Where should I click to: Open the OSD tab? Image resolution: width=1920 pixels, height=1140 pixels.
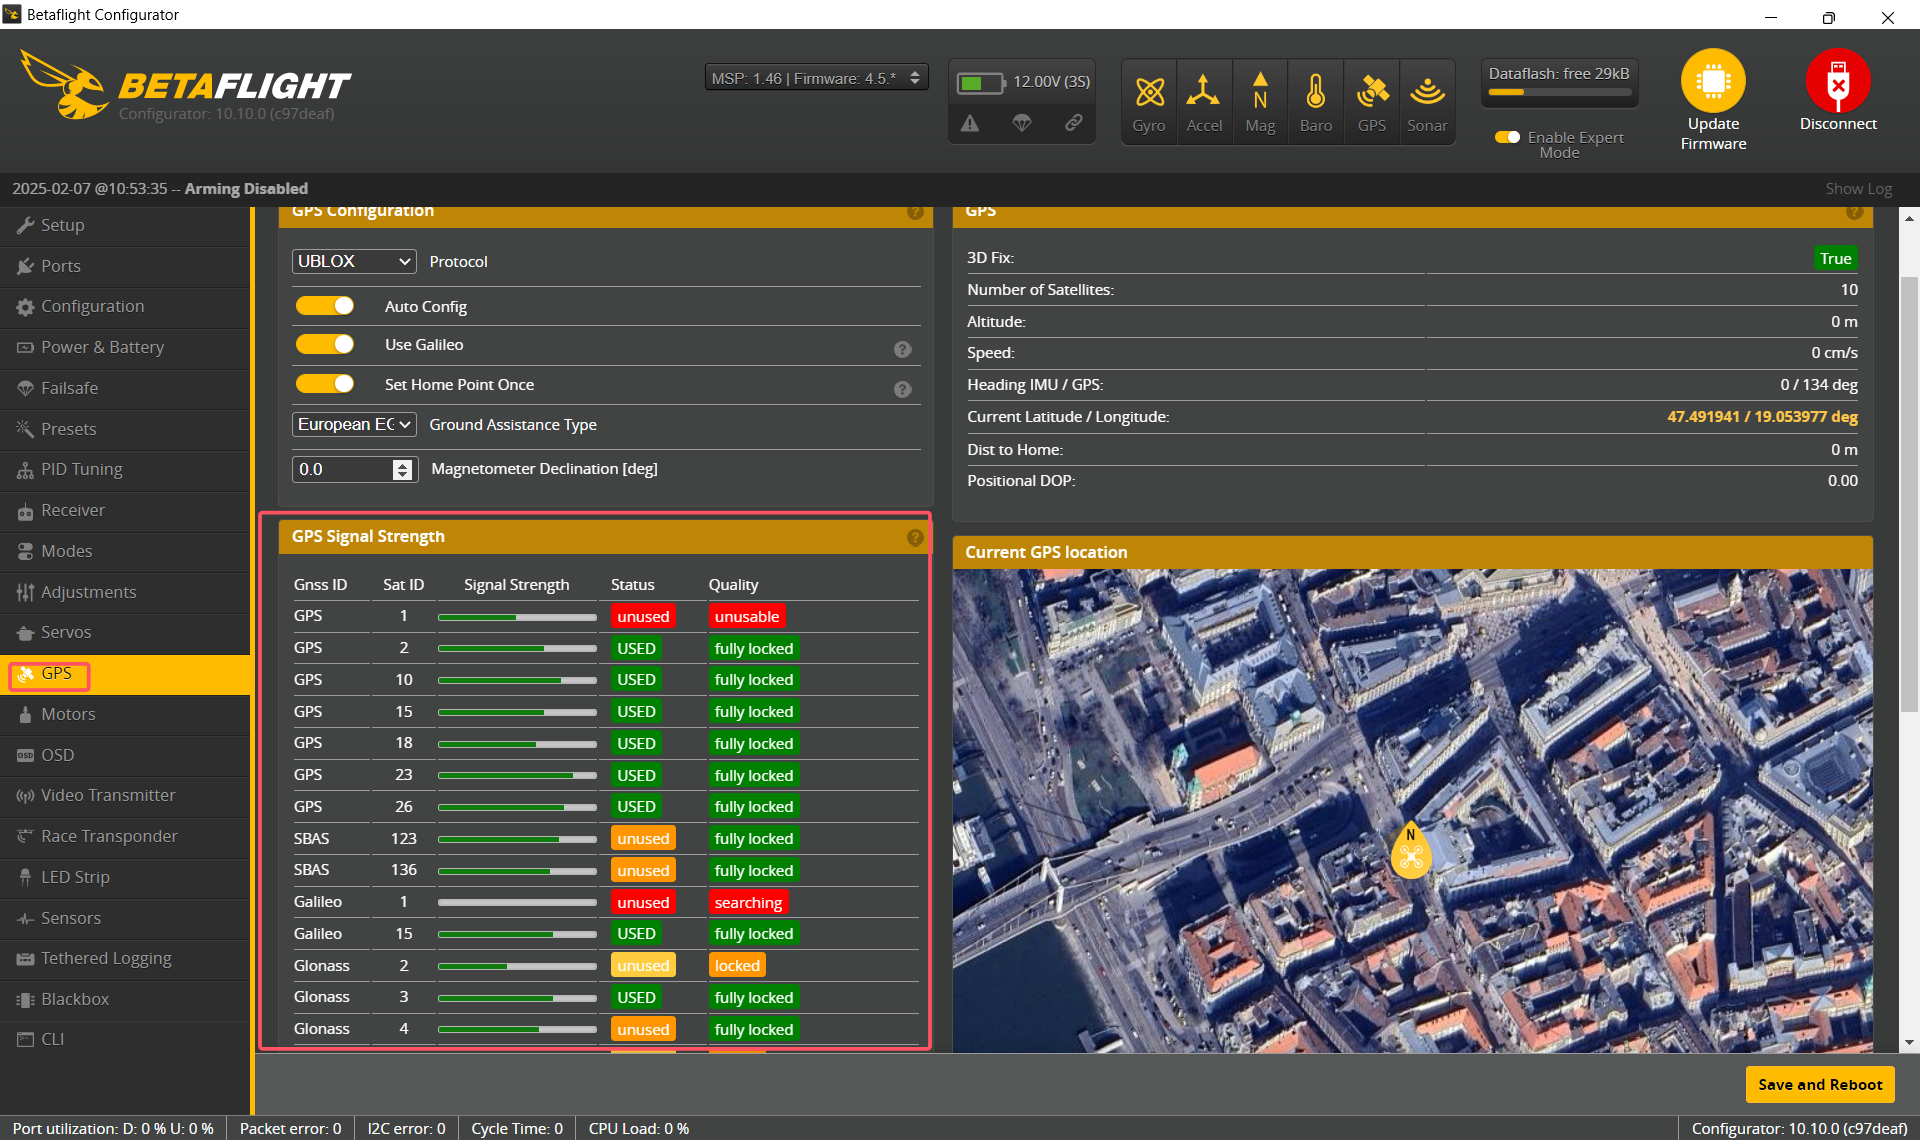pos(125,755)
